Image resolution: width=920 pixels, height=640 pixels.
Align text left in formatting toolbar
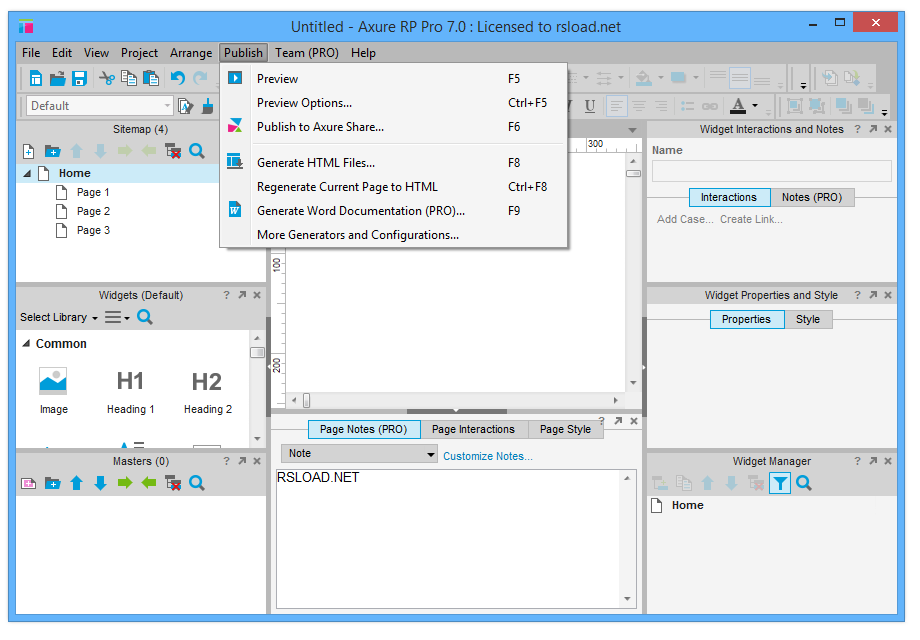click(x=616, y=106)
